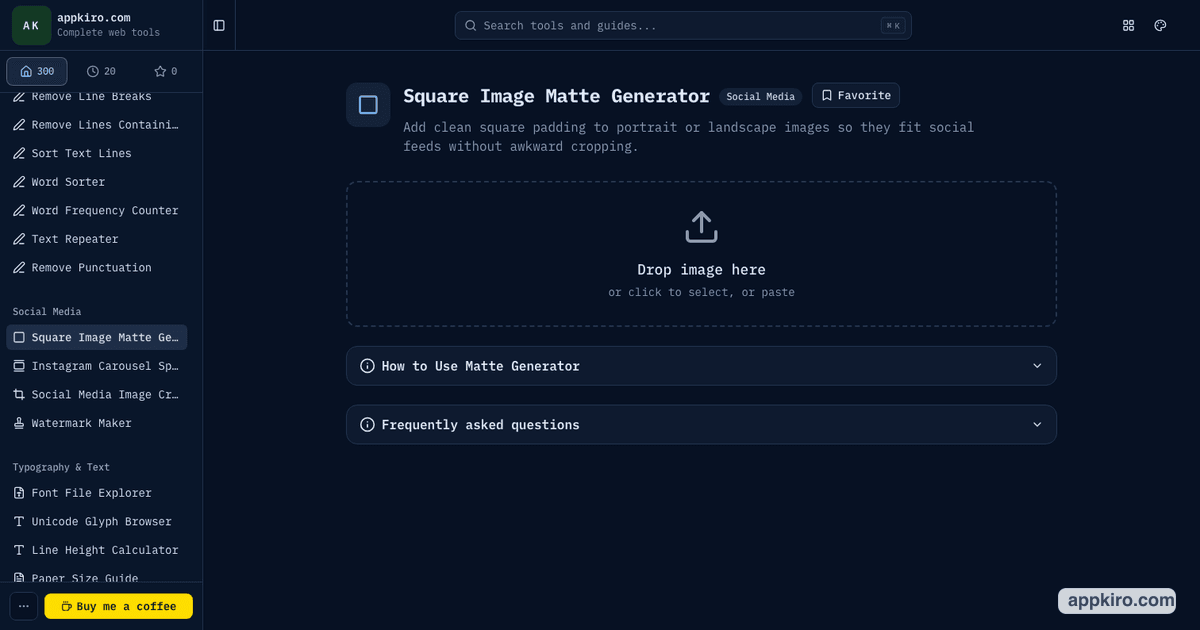
Task: Click the upload arrow icon in drop zone
Action: pos(701,226)
